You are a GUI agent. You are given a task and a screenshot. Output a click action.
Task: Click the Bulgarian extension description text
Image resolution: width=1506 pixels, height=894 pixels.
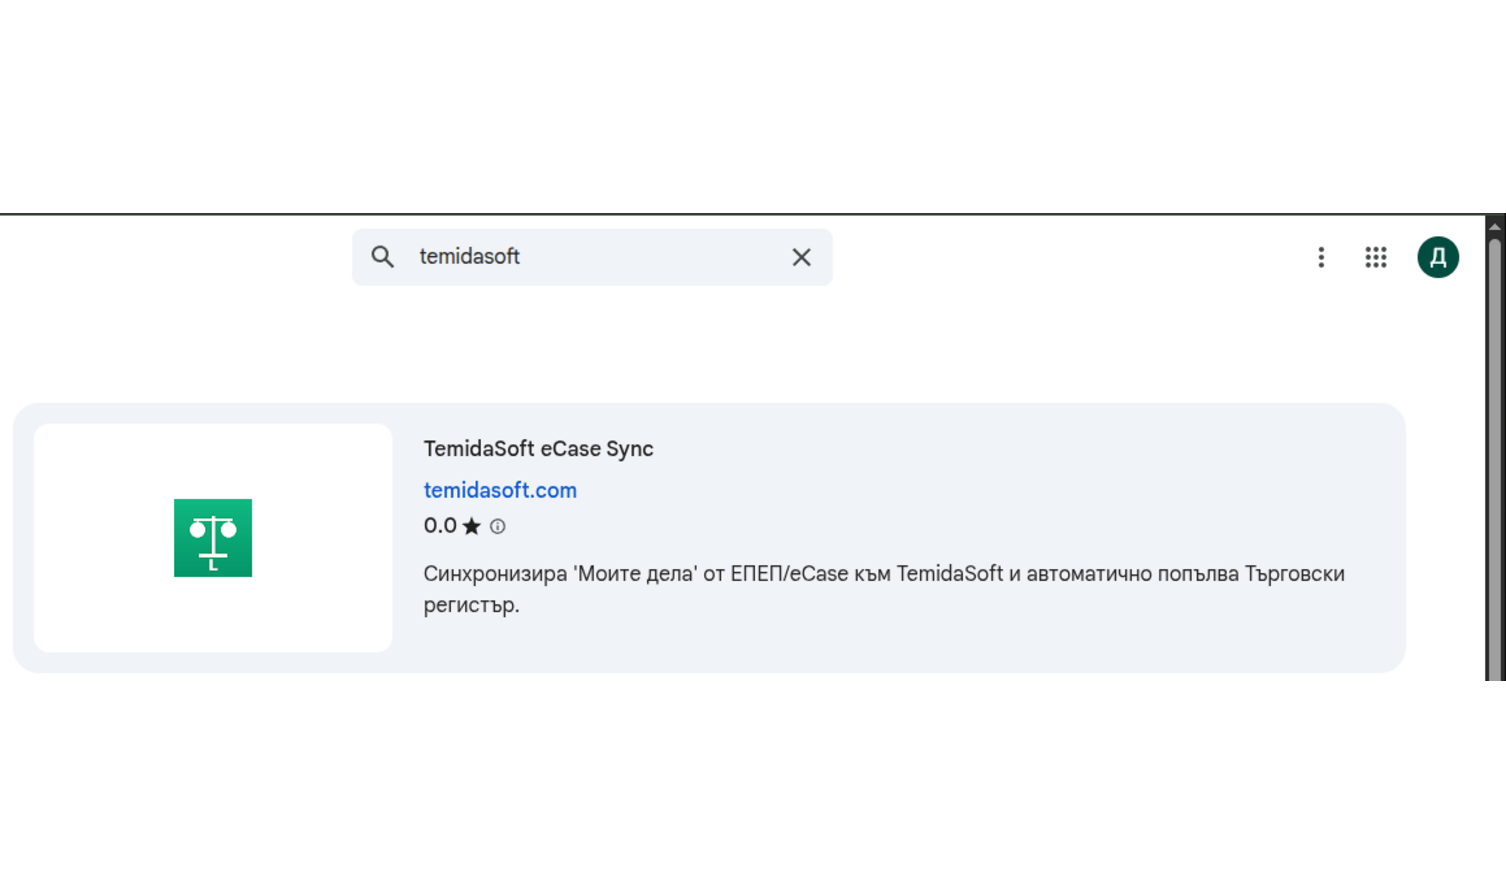click(x=884, y=589)
